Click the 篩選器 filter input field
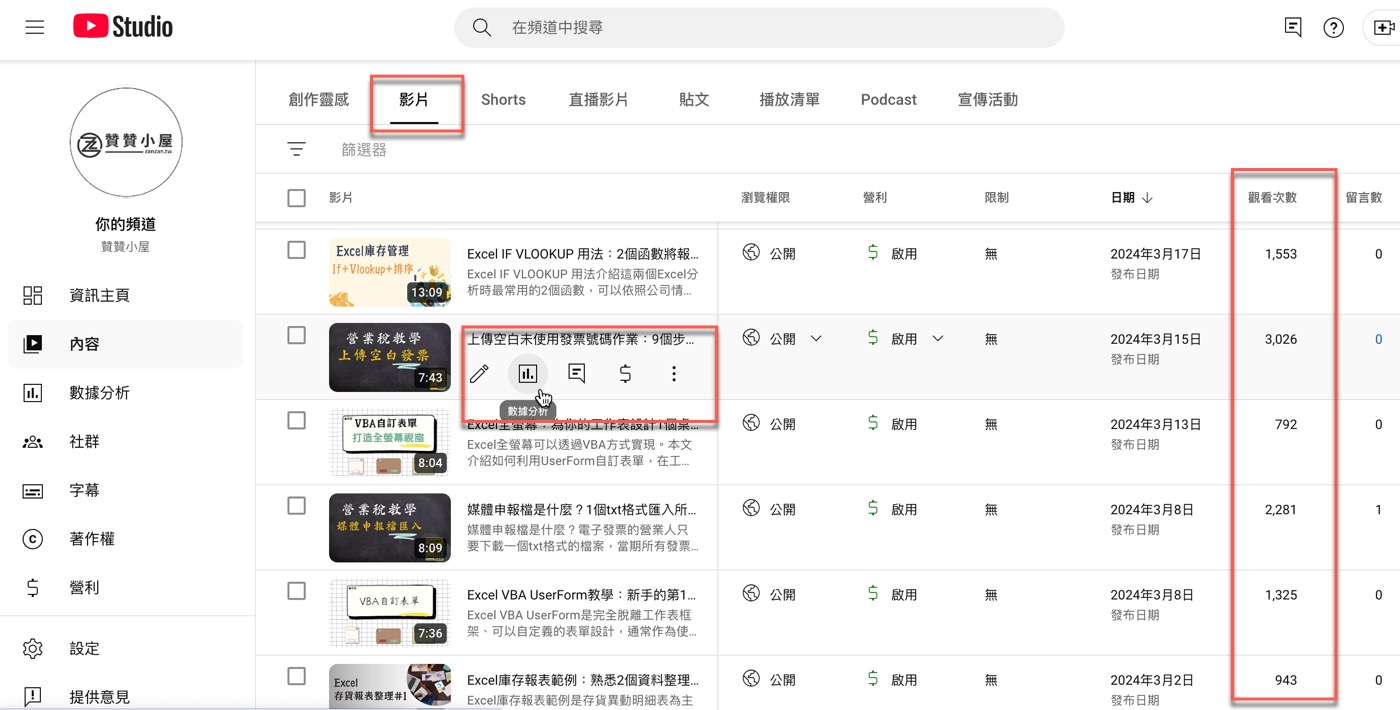This screenshot has height=710, width=1400. click(364, 150)
